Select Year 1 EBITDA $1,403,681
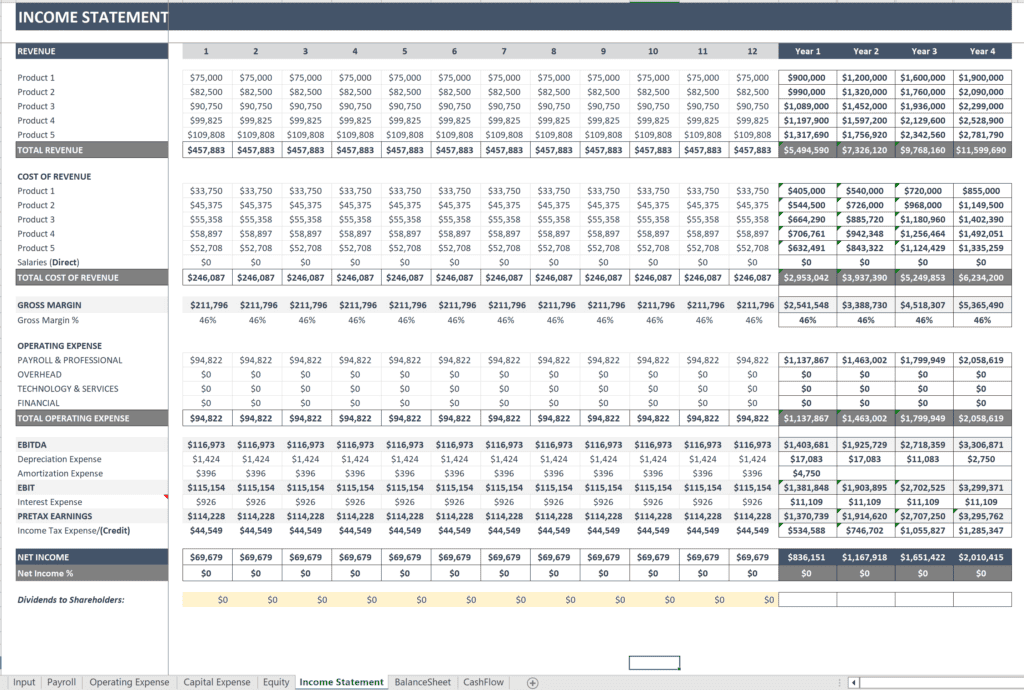 [x=807, y=445]
